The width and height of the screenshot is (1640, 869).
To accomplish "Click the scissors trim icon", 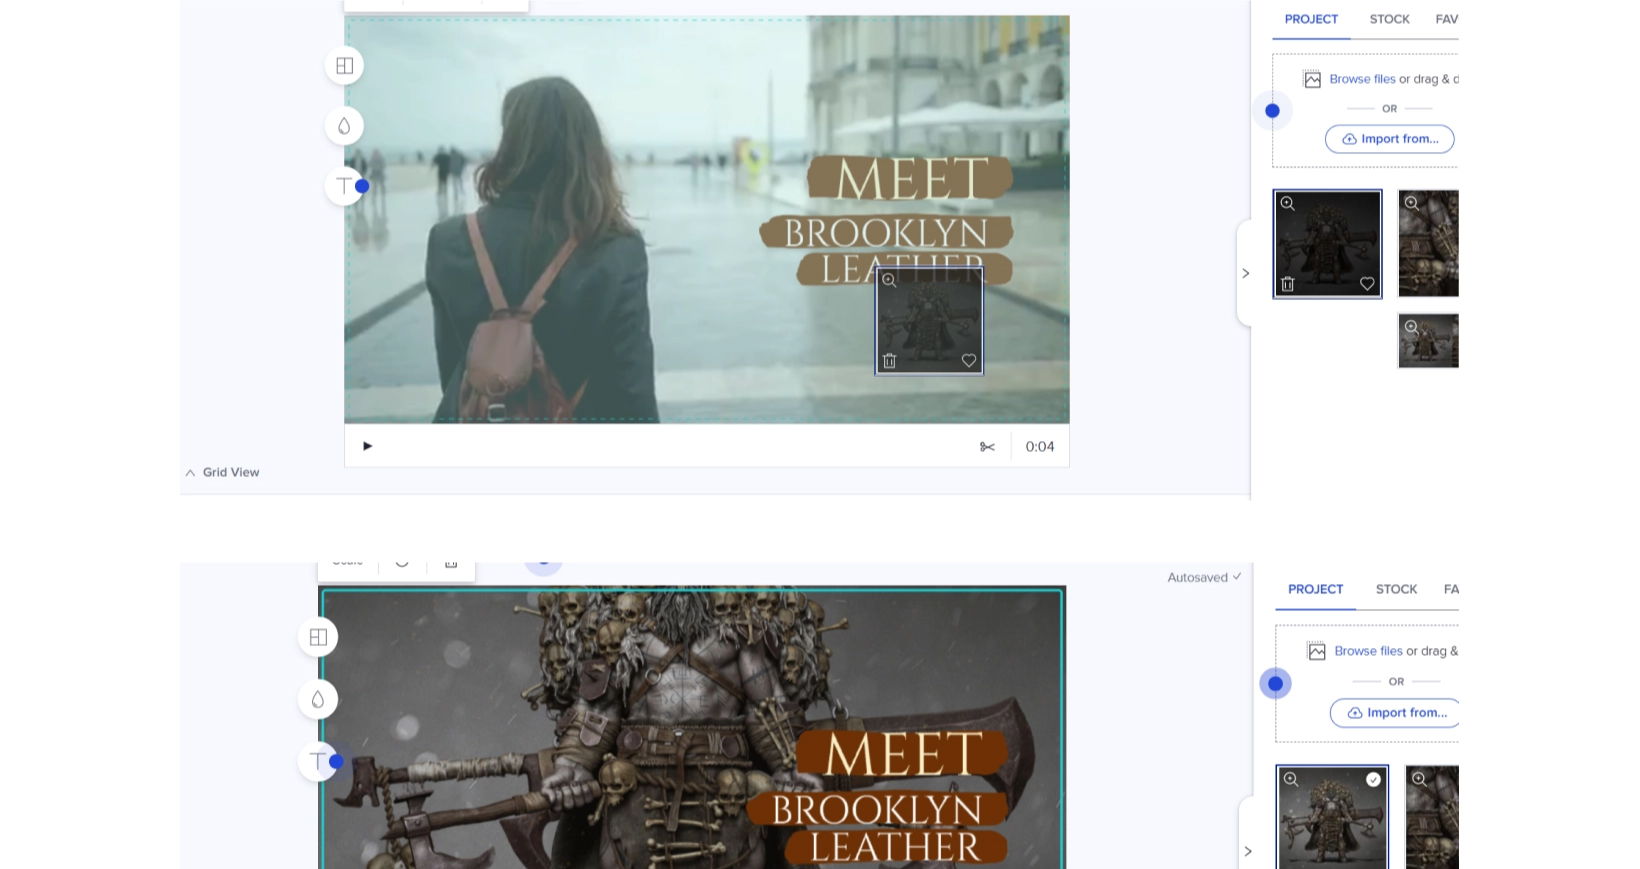I will pyautogui.click(x=987, y=447).
